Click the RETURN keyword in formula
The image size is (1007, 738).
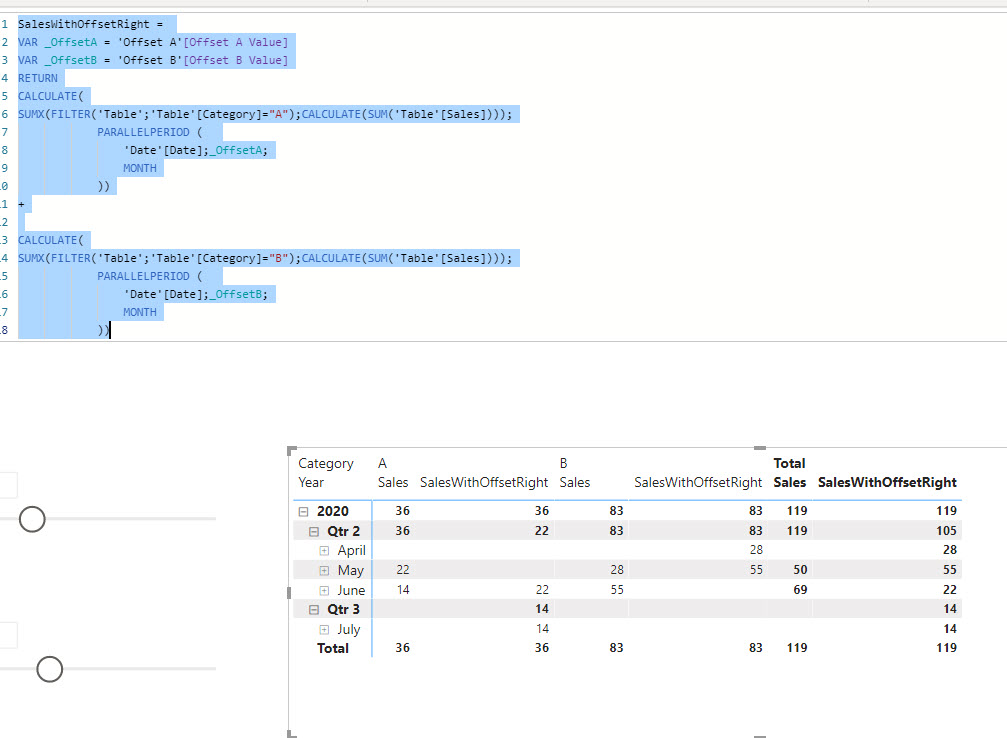pyautogui.click(x=38, y=78)
